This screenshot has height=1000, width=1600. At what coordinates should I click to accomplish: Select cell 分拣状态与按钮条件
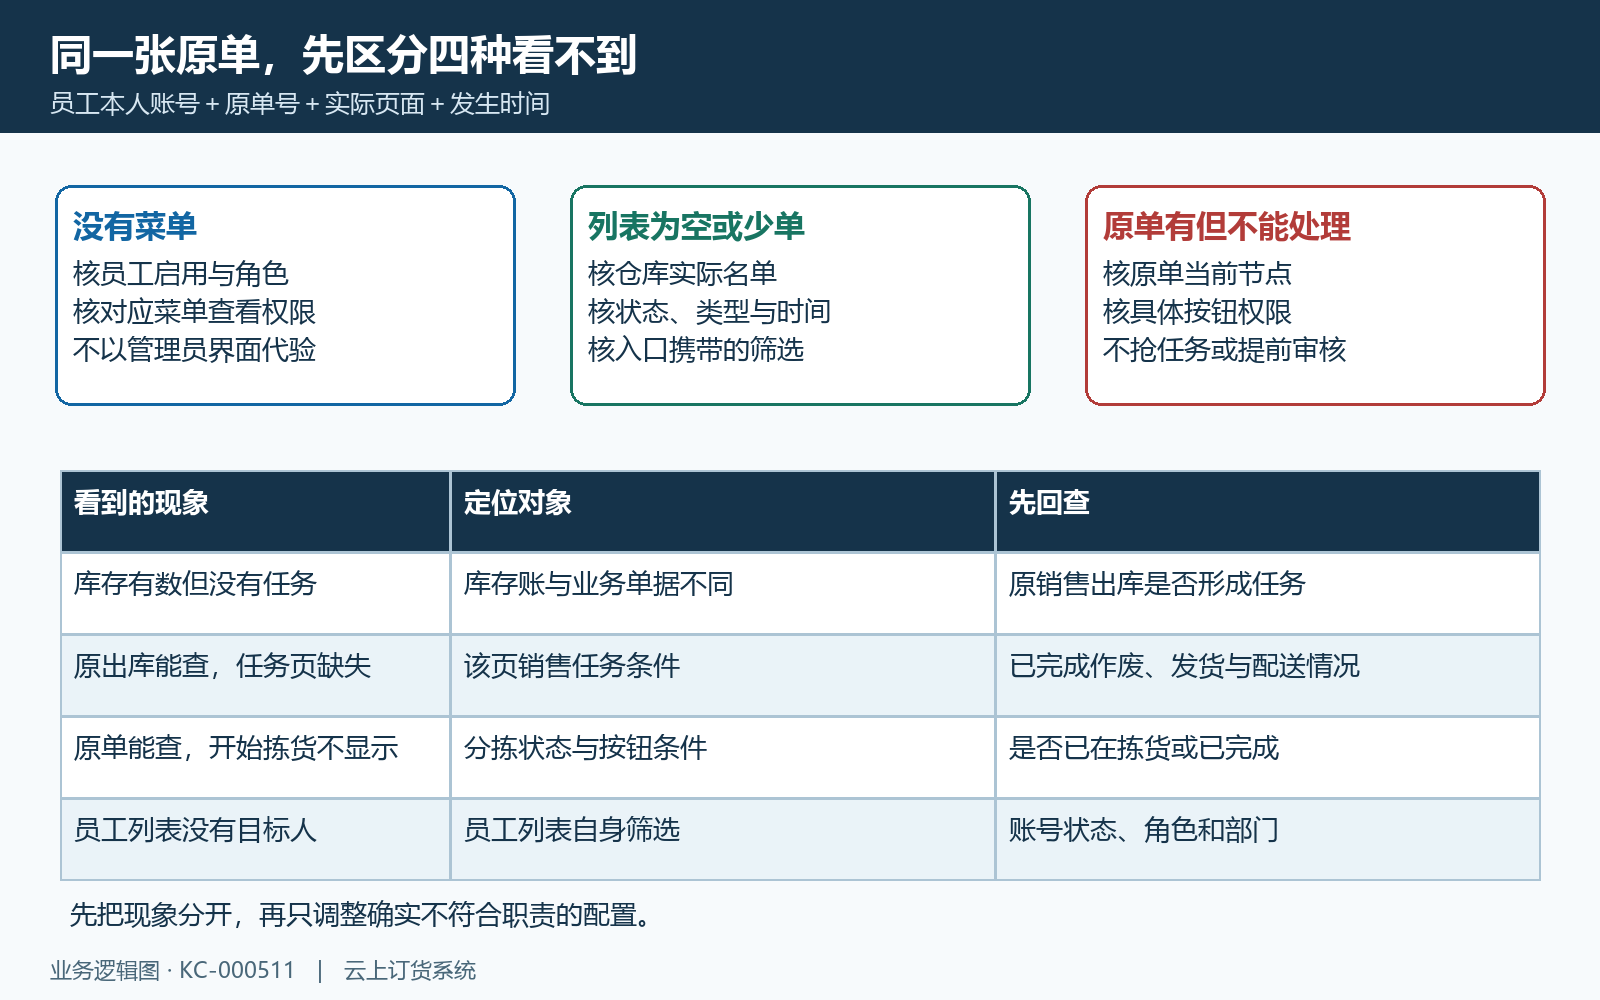pos(723,757)
